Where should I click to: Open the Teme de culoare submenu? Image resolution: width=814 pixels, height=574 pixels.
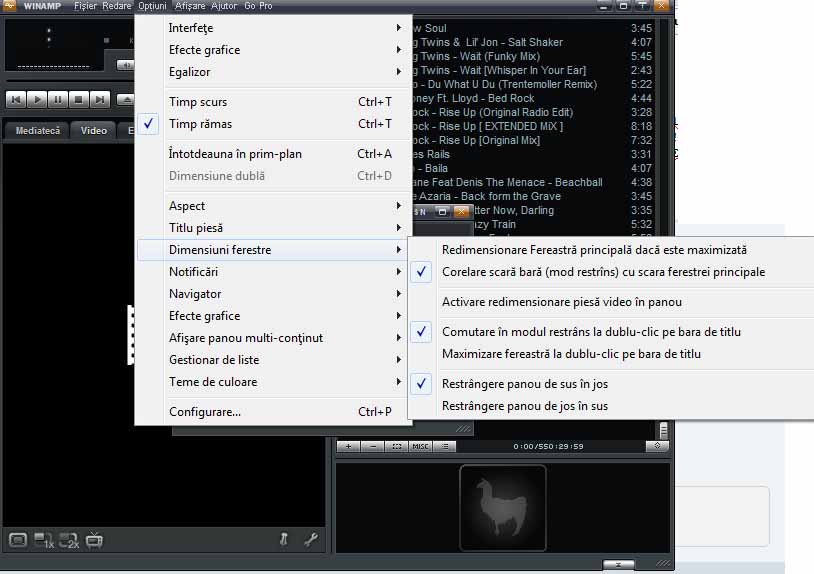click(x=274, y=382)
